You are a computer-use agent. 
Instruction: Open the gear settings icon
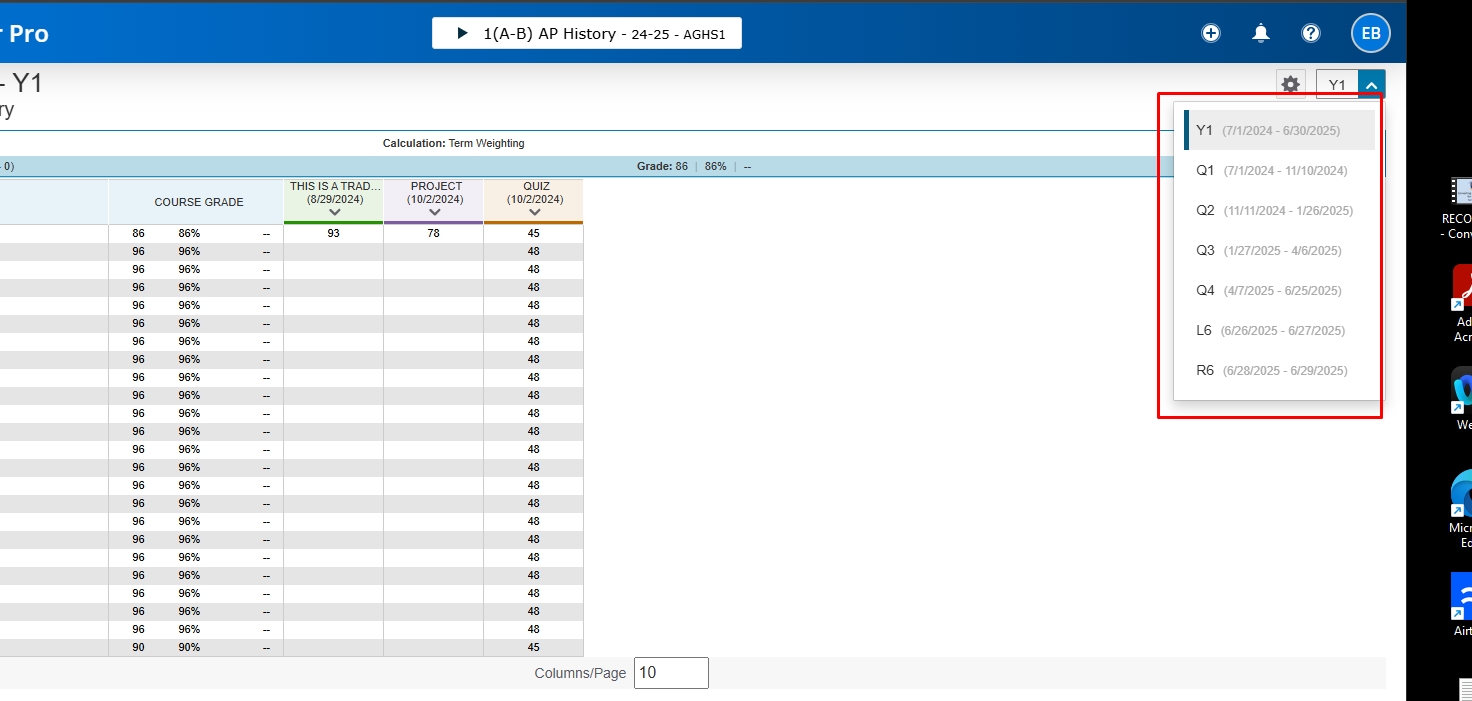(x=1291, y=85)
